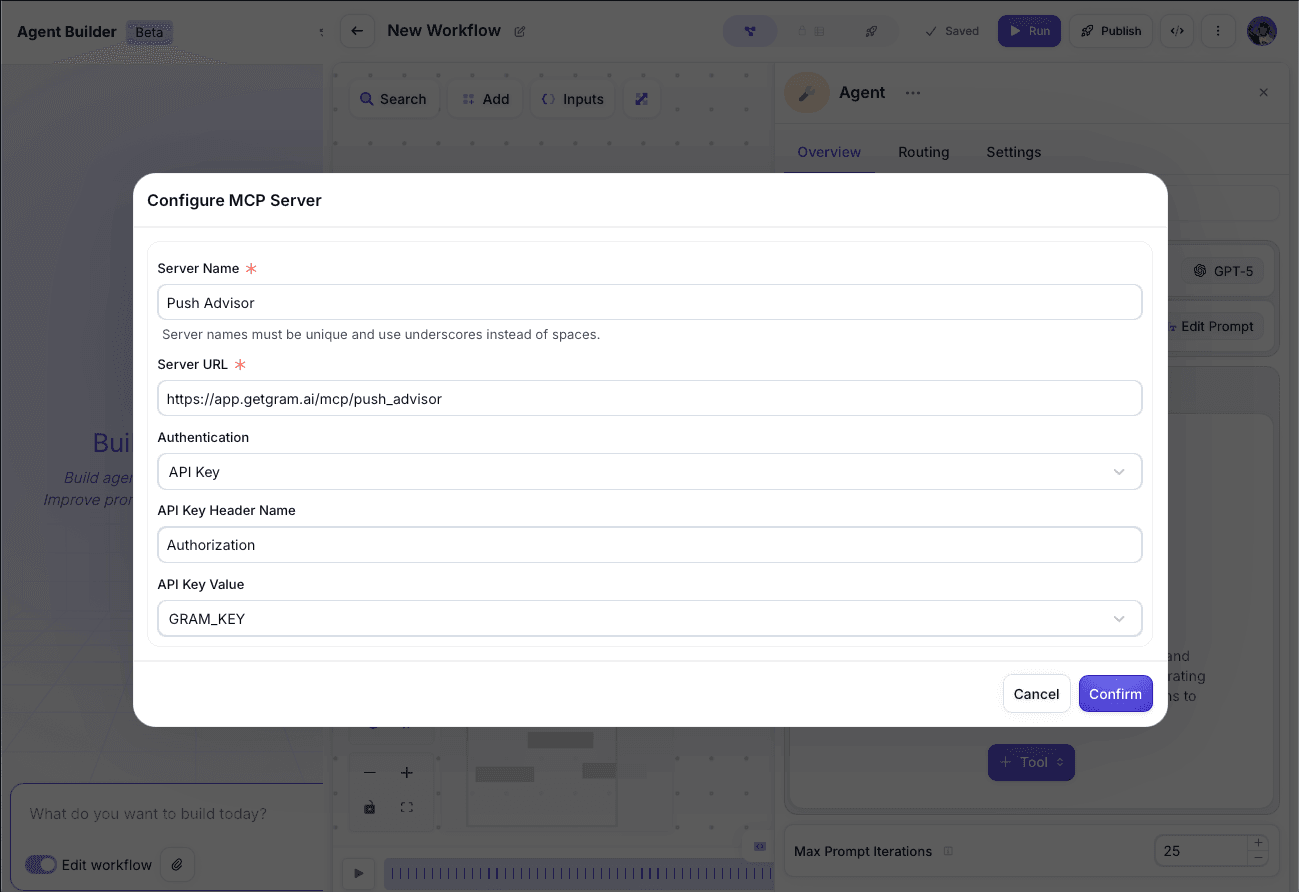The height and width of the screenshot is (892, 1299).
Task: Open the Agent panel ellipsis menu
Action: click(x=912, y=92)
